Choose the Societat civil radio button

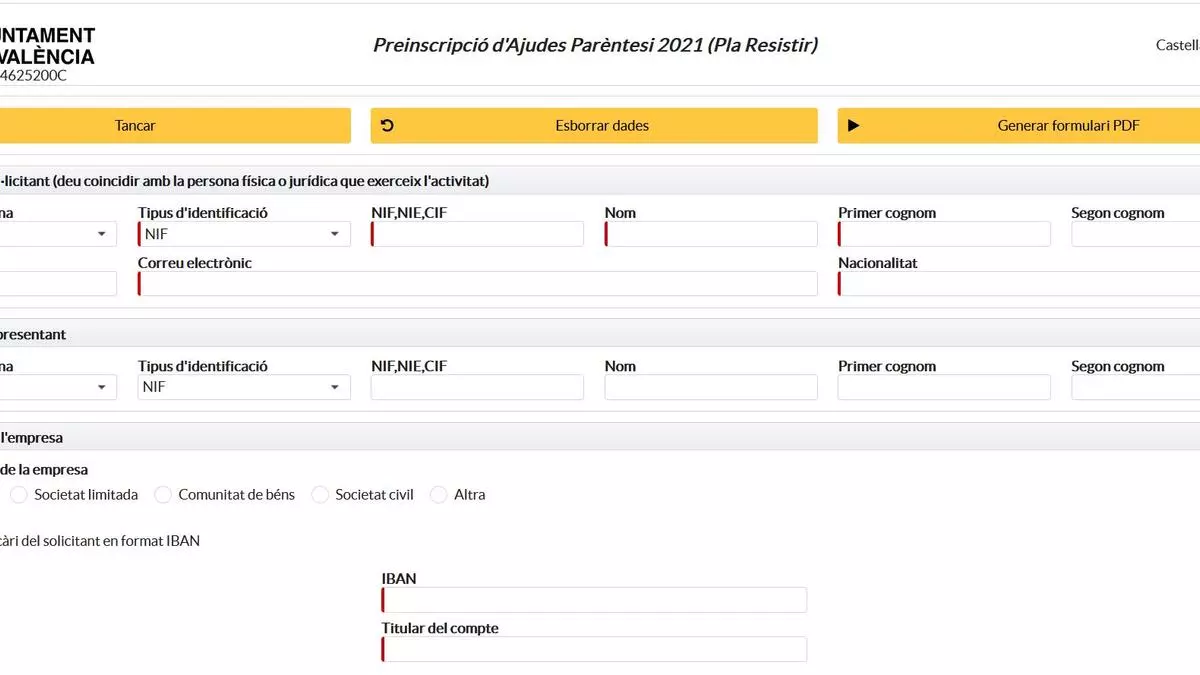[320, 495]
